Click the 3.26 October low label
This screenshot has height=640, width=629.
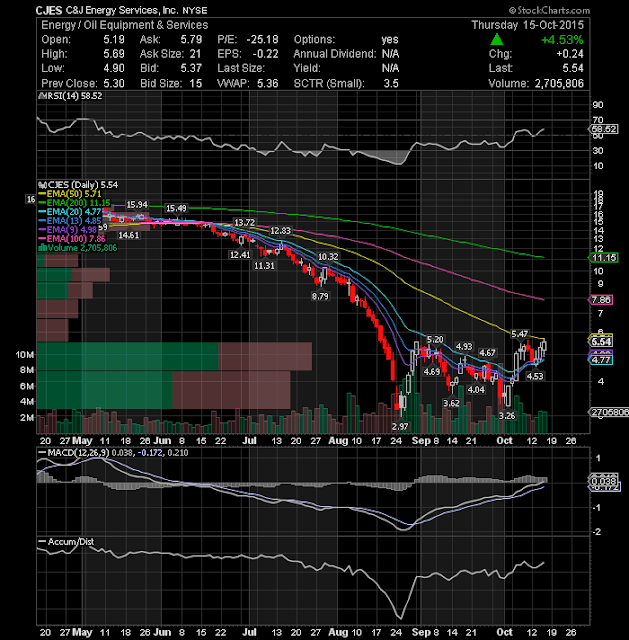pyautogui.click(x=507, y=416)
